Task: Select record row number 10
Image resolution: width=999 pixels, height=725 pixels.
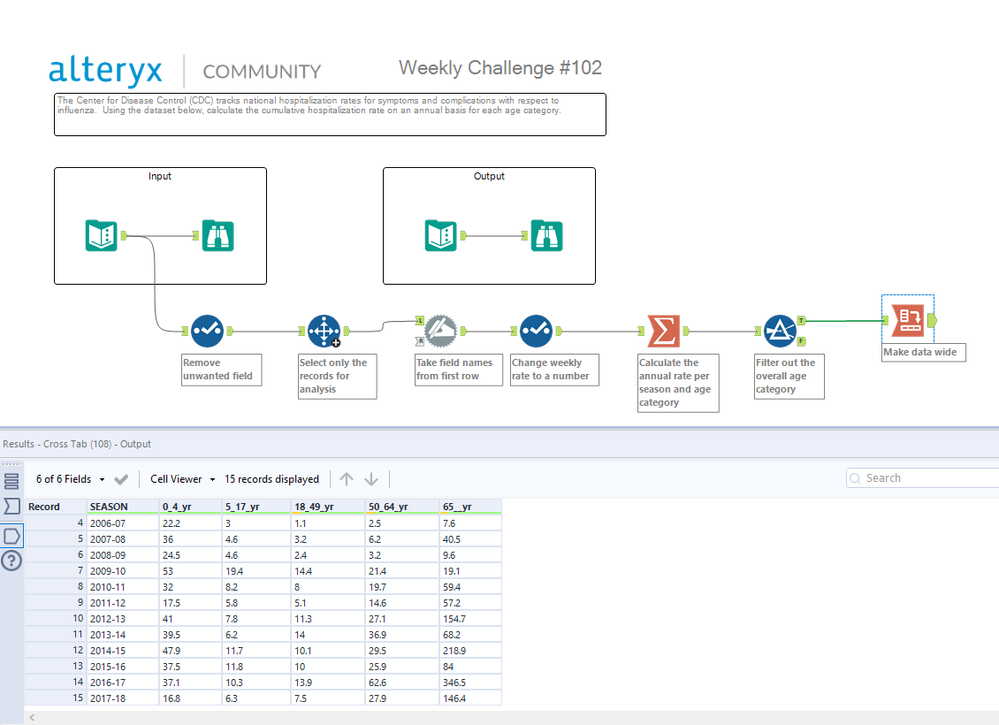Action: (55, 619)
